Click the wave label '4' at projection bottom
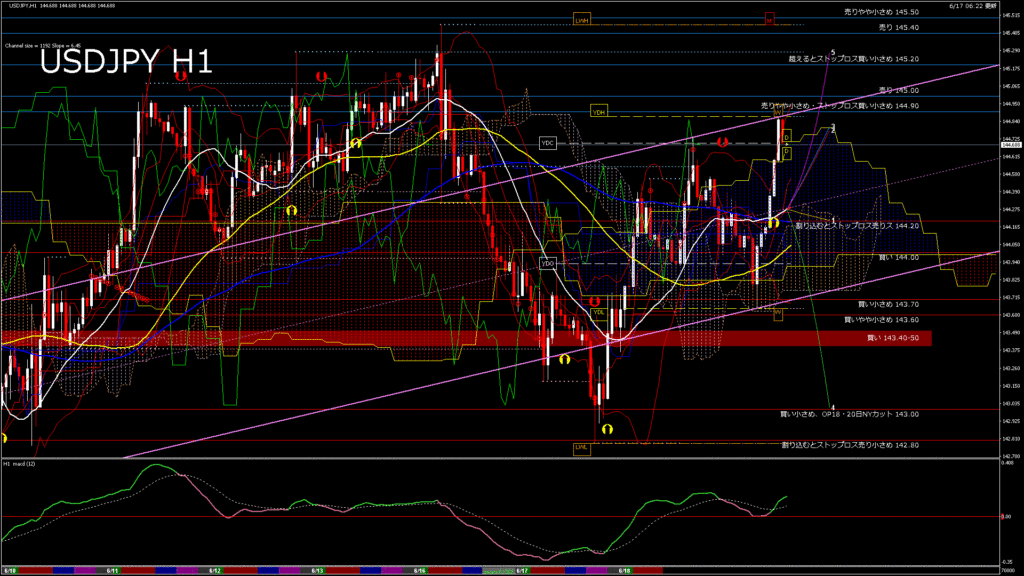The width and height of the screenshot is (1024, 576). (833, 408)
